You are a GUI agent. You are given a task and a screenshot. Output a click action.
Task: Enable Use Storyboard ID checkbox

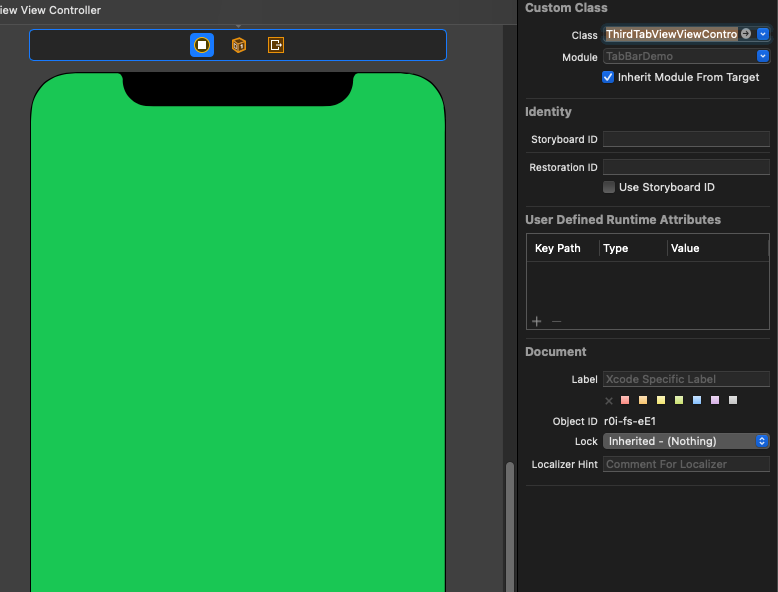pyautogui.click(x=609, y=187)
